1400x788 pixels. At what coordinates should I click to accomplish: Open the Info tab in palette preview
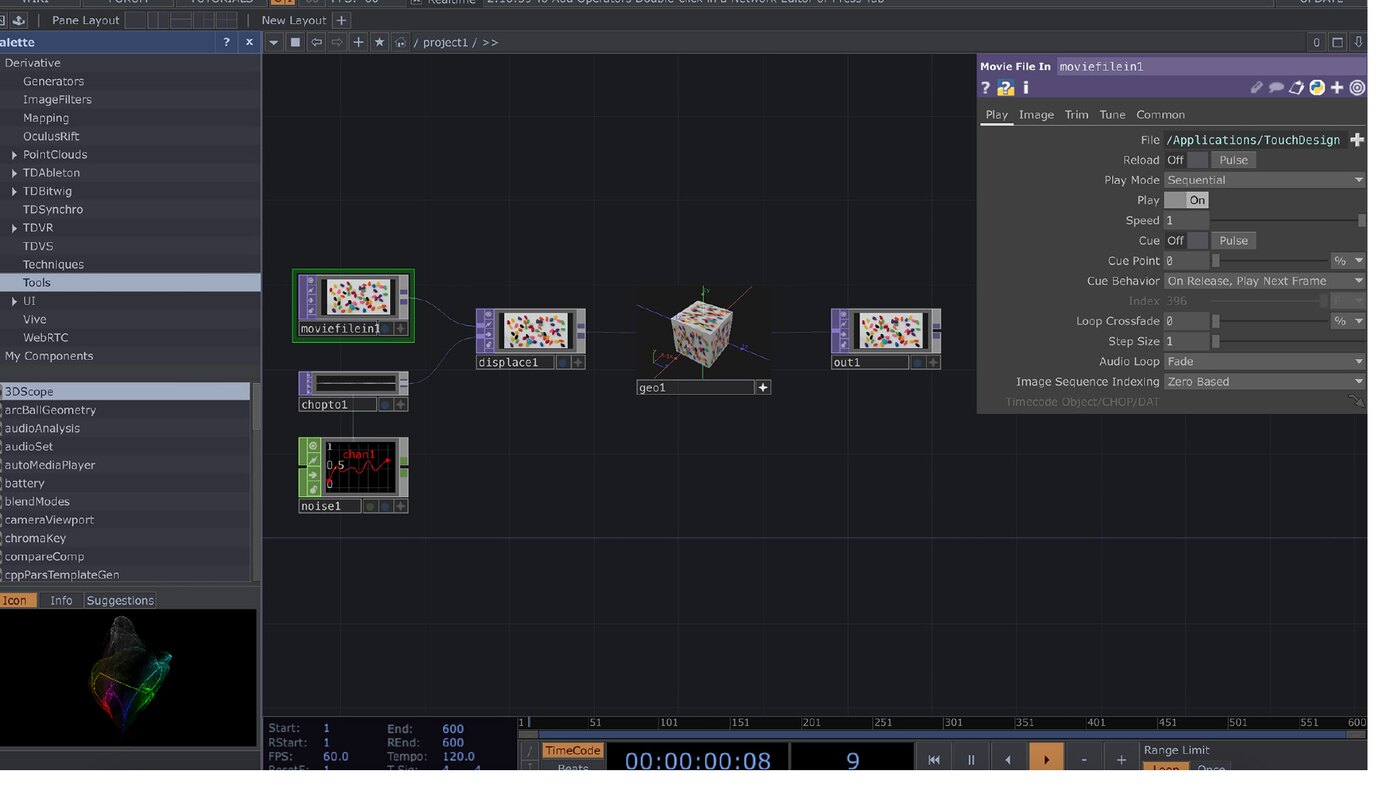(x=61, y=600)
